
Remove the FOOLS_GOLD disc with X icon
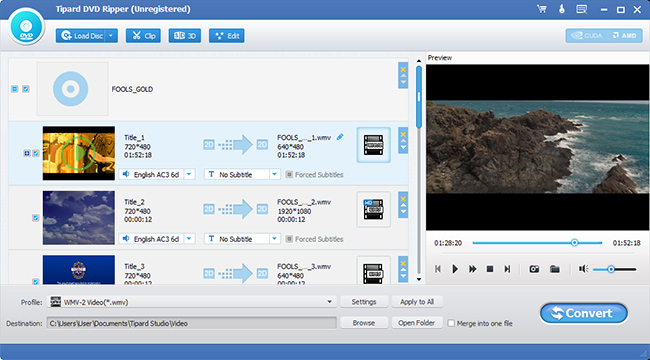click(x=403, y=69)
